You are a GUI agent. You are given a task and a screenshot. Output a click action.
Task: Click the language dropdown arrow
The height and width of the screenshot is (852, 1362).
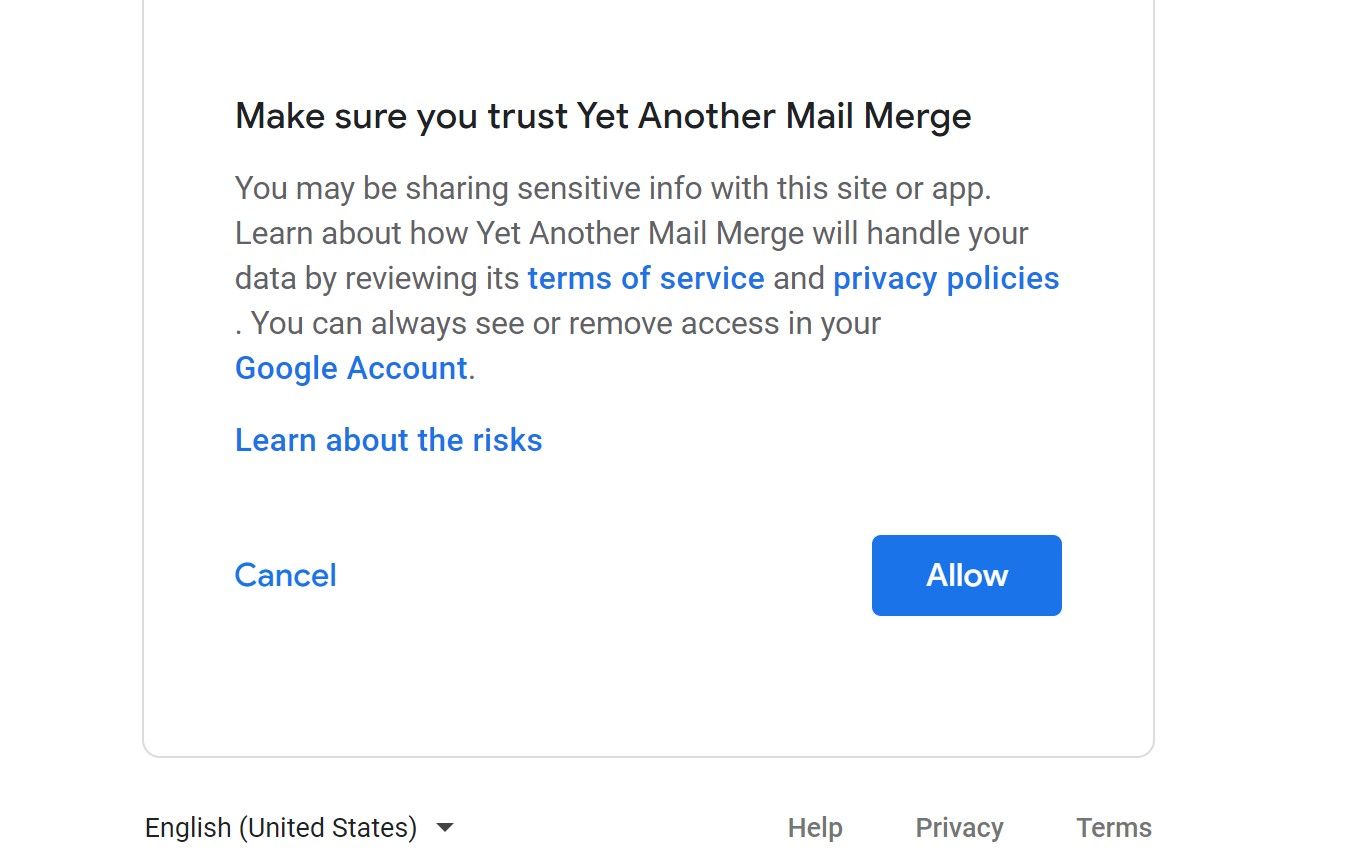click(x=443, y=827)
